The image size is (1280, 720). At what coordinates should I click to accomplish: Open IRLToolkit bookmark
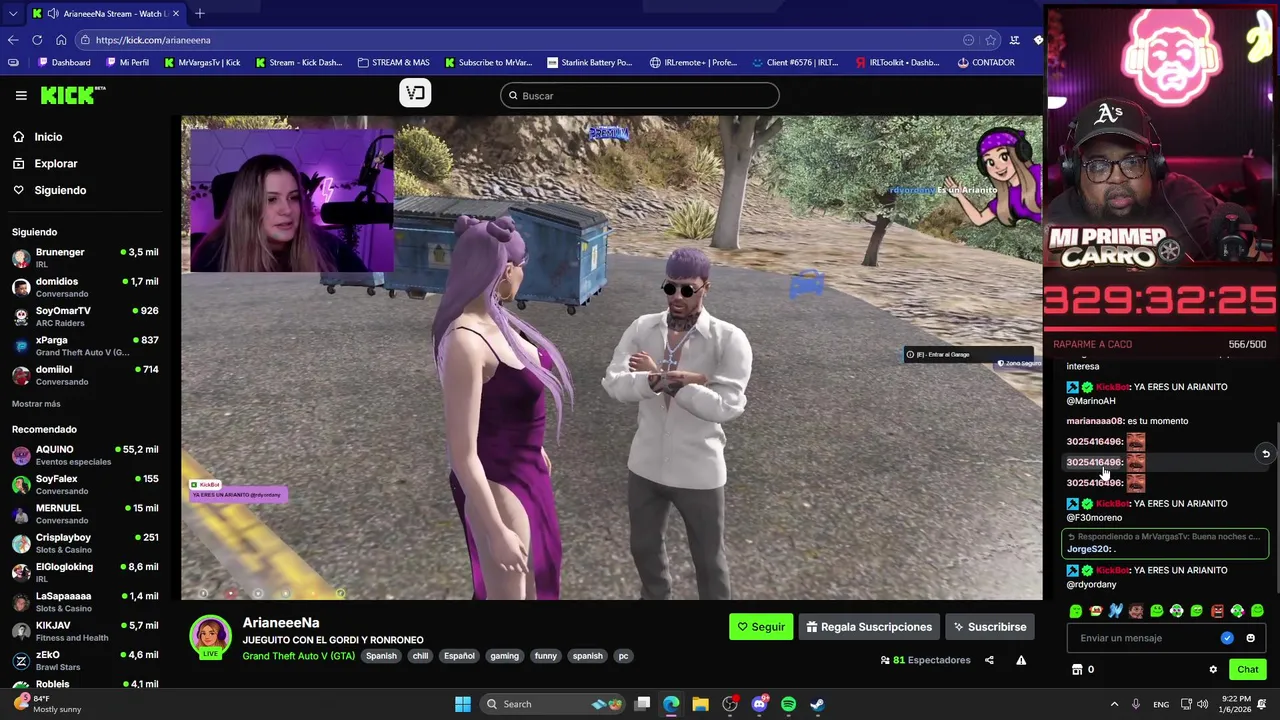coord(897,62)
